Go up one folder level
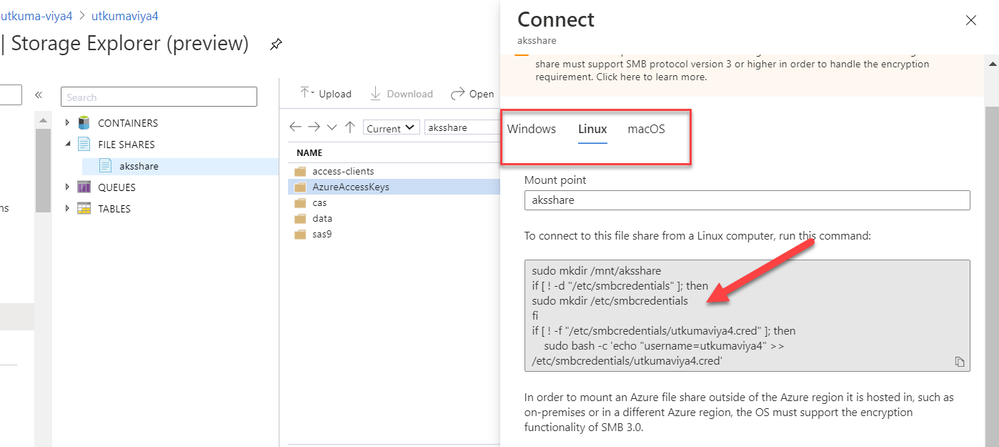Screen dimensions: 999x447 pos(349,128)
